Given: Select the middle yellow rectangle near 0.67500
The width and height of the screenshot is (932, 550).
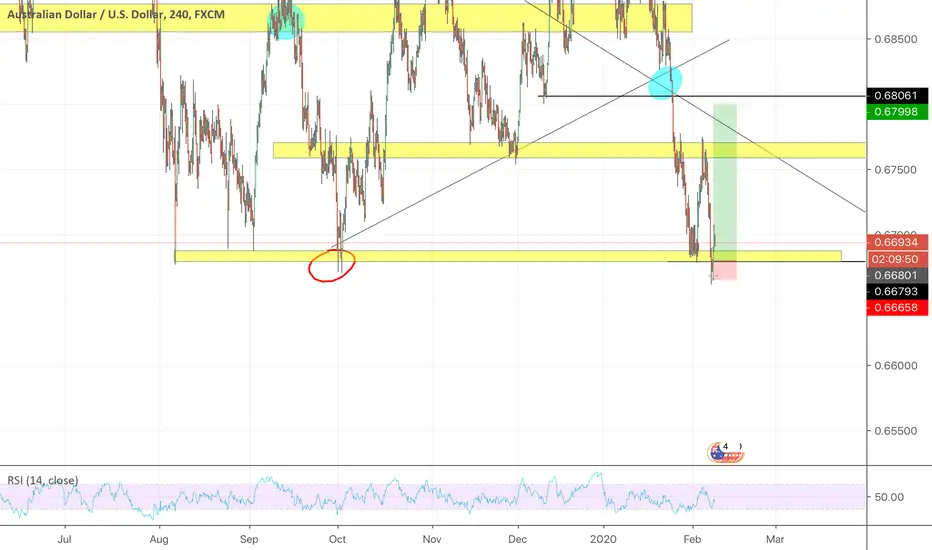Looking at the screenshot, I should click(569, 150).
